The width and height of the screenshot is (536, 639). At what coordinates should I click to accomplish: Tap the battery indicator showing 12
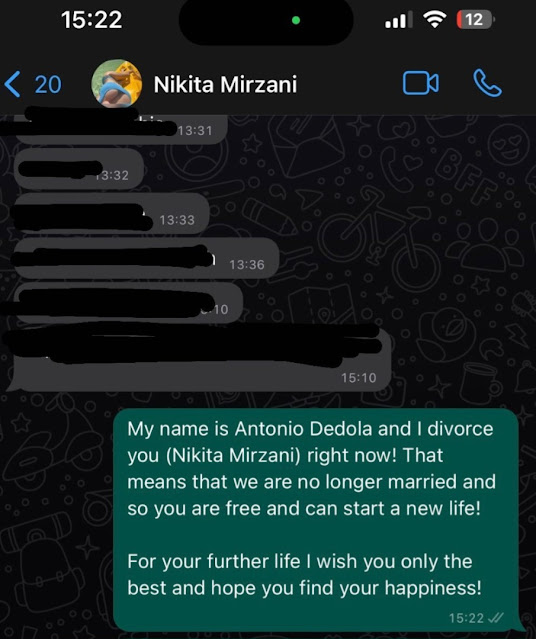click(475, 20)
